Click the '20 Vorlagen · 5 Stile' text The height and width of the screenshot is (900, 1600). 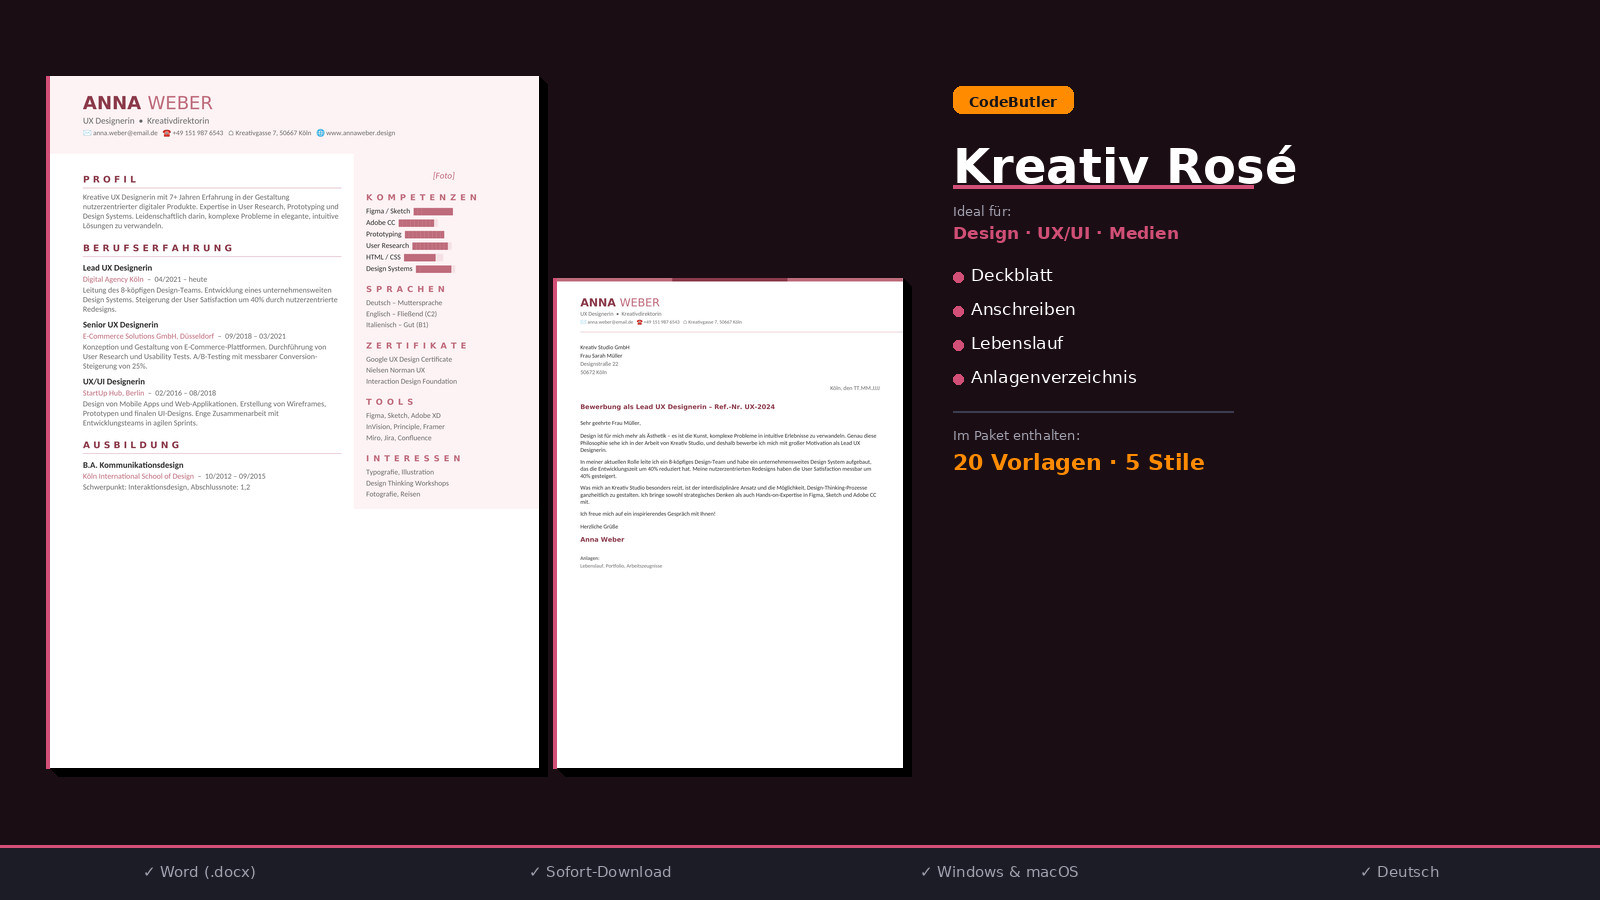1079,462
